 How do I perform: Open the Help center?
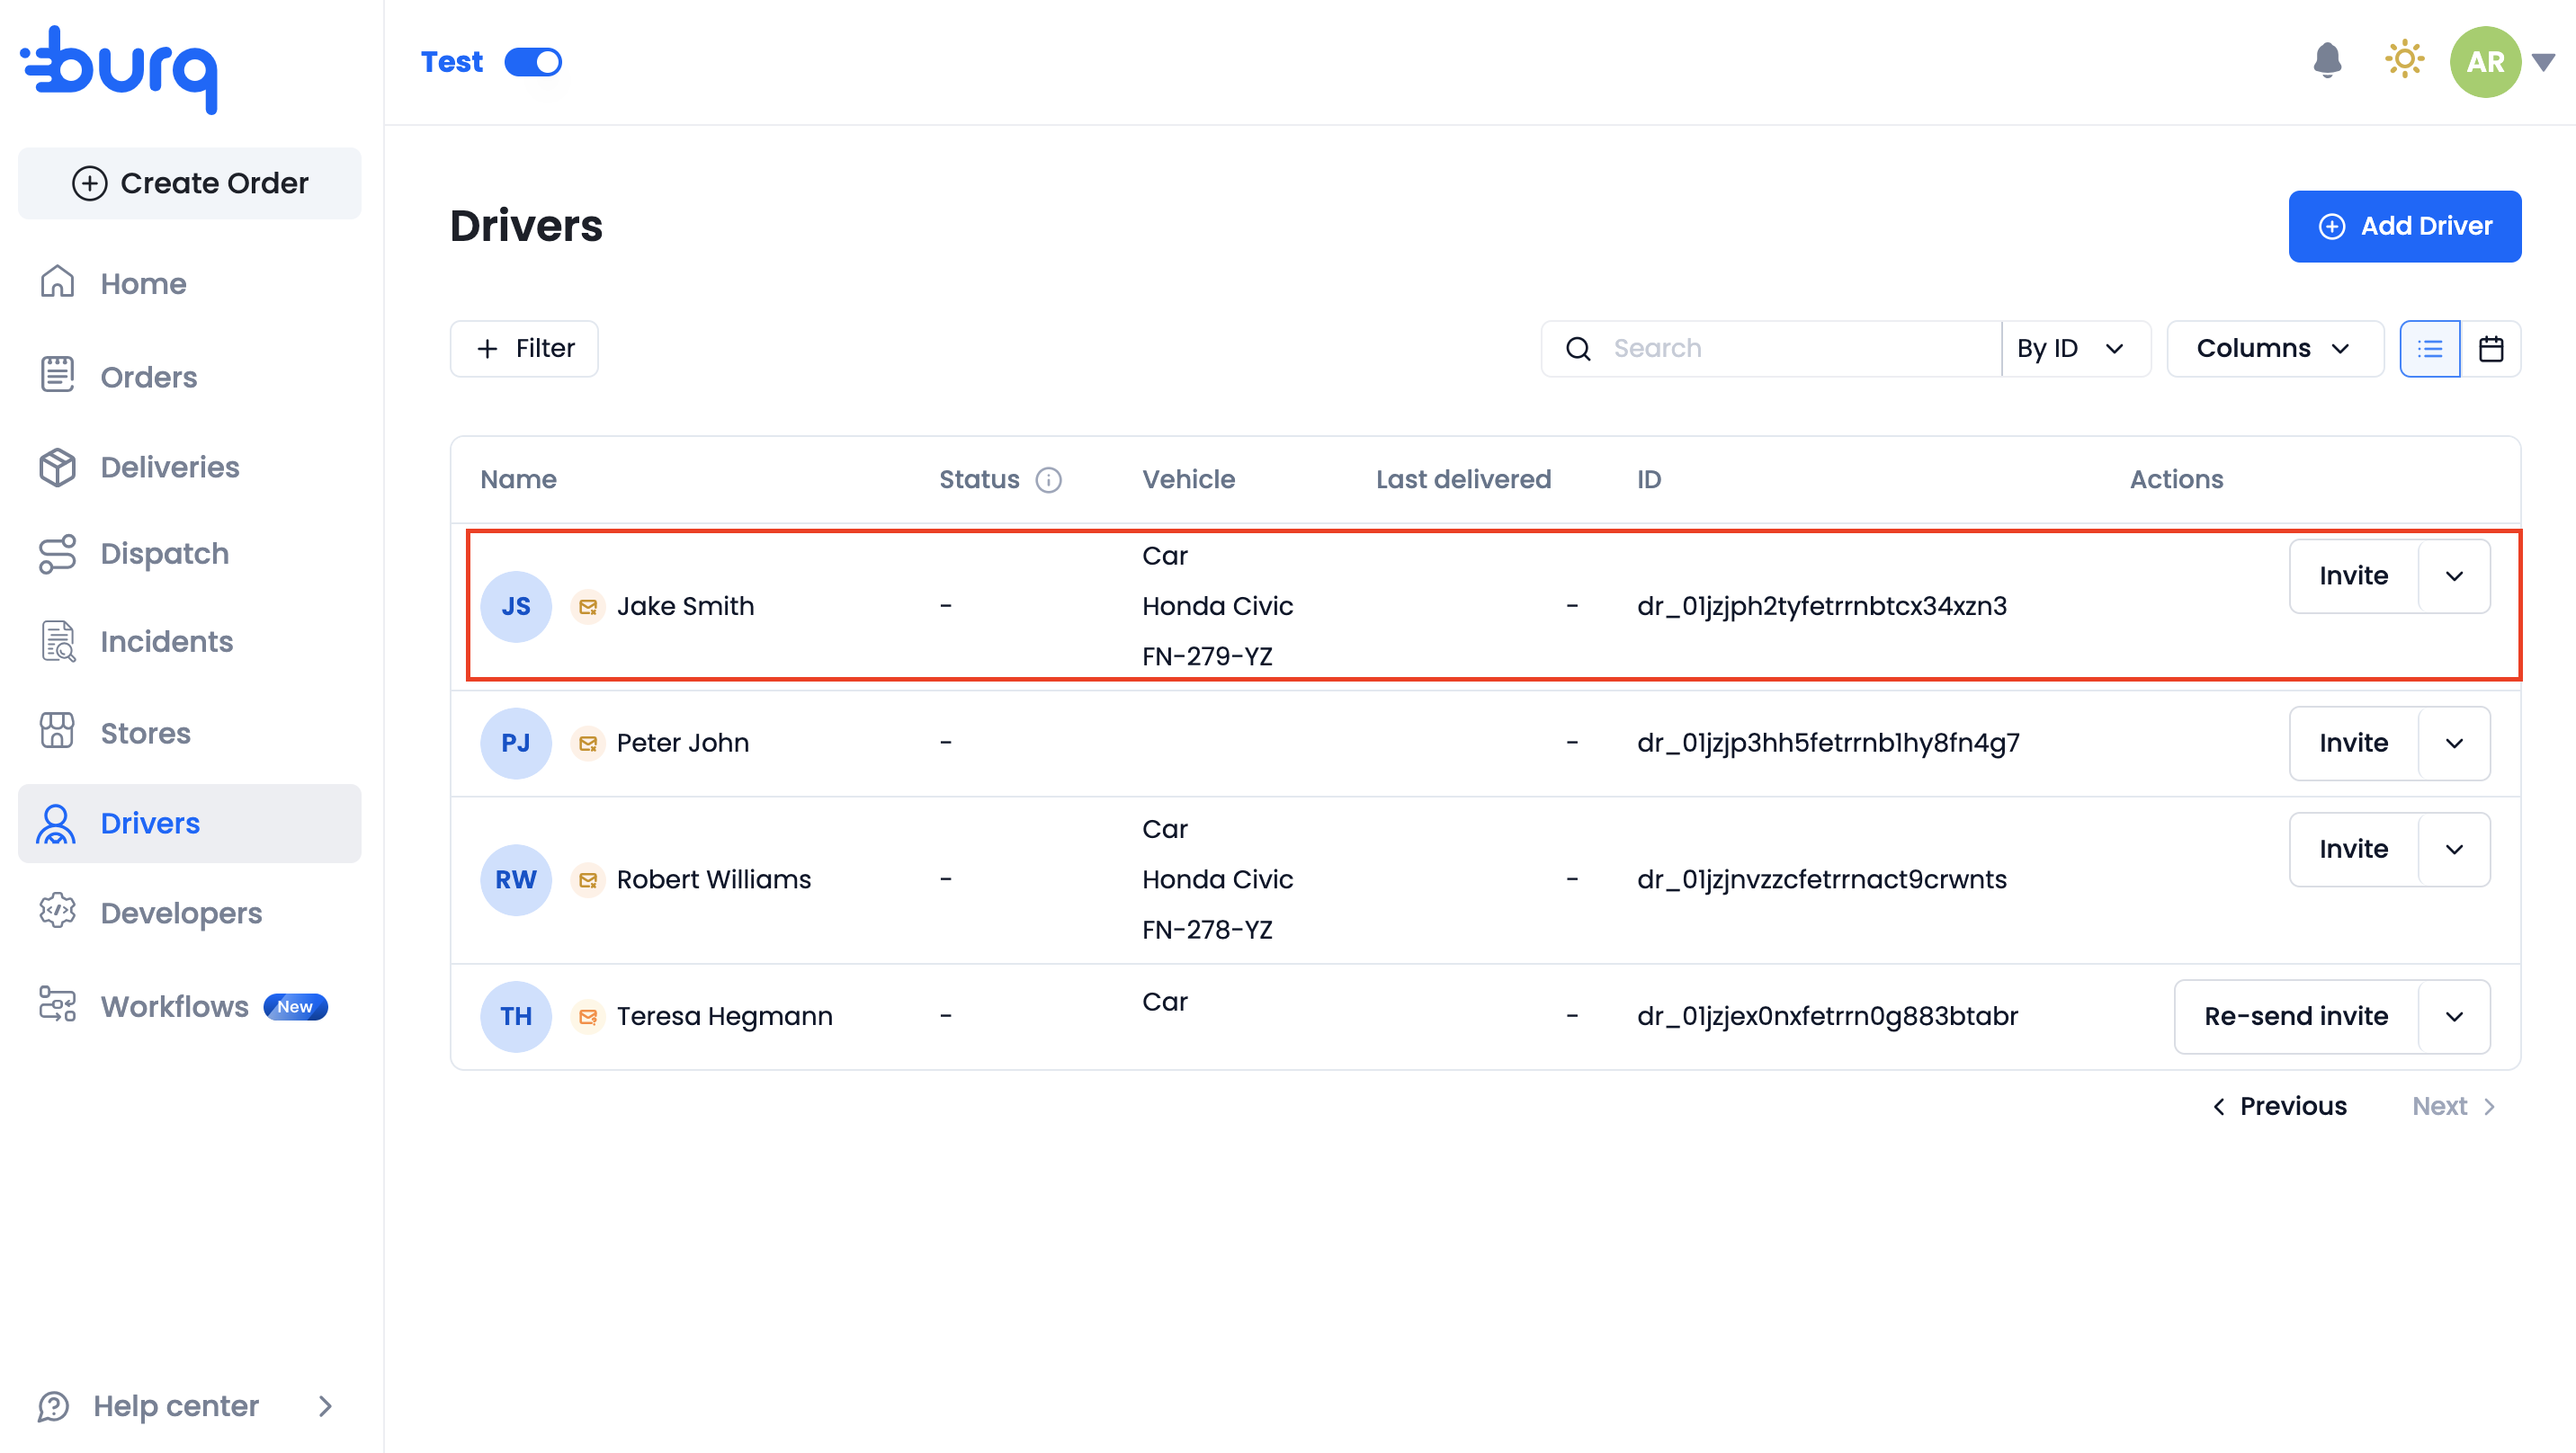[175, 1406]
